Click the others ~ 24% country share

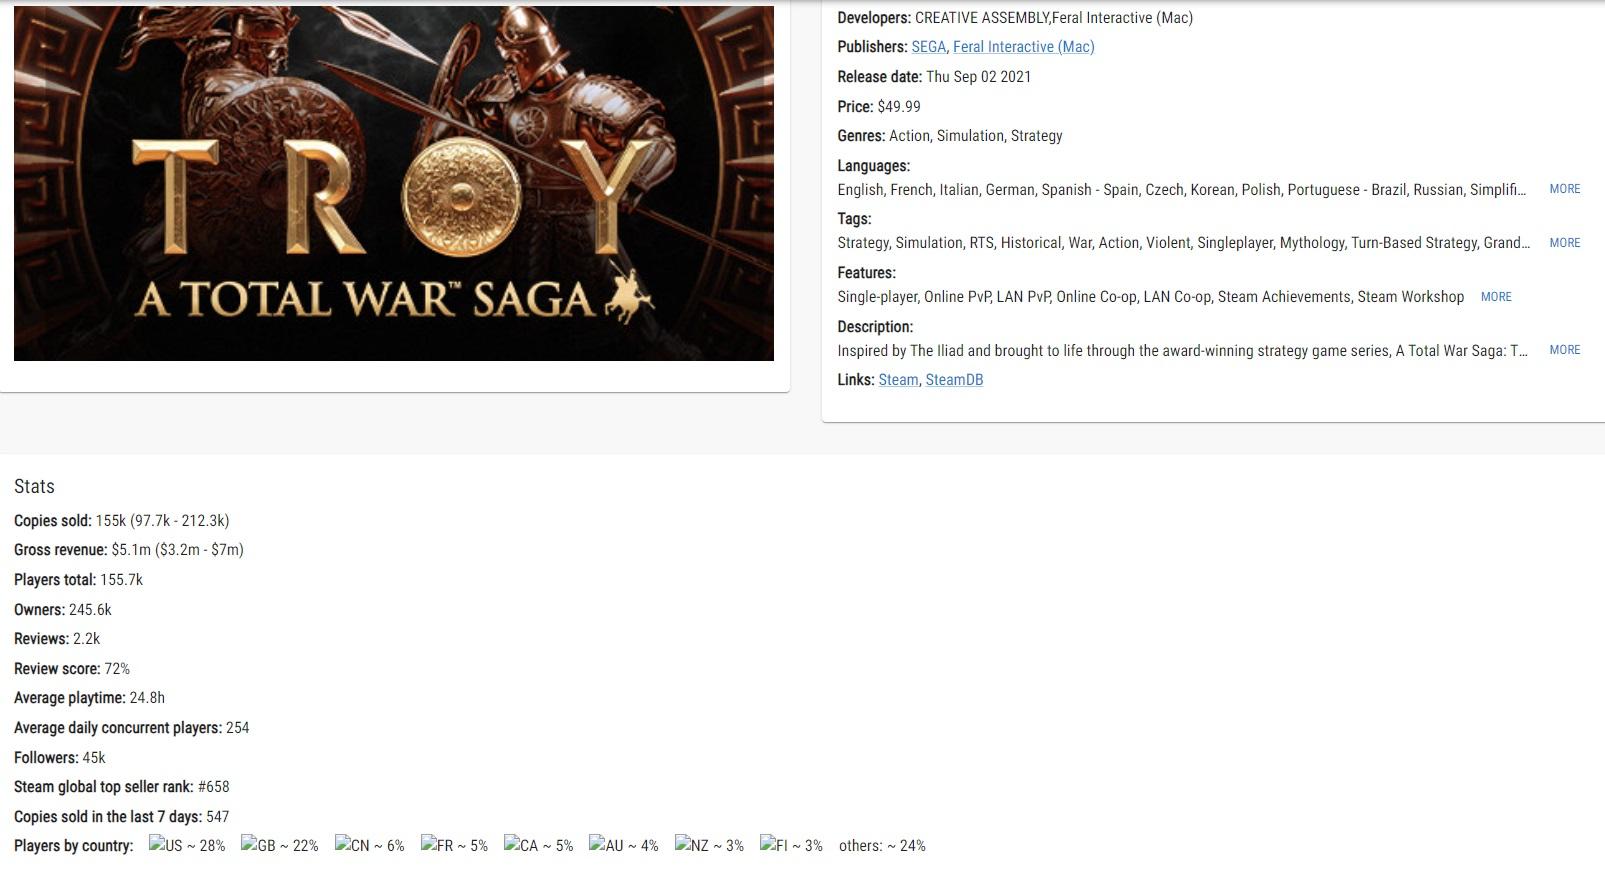coord(882,846)
